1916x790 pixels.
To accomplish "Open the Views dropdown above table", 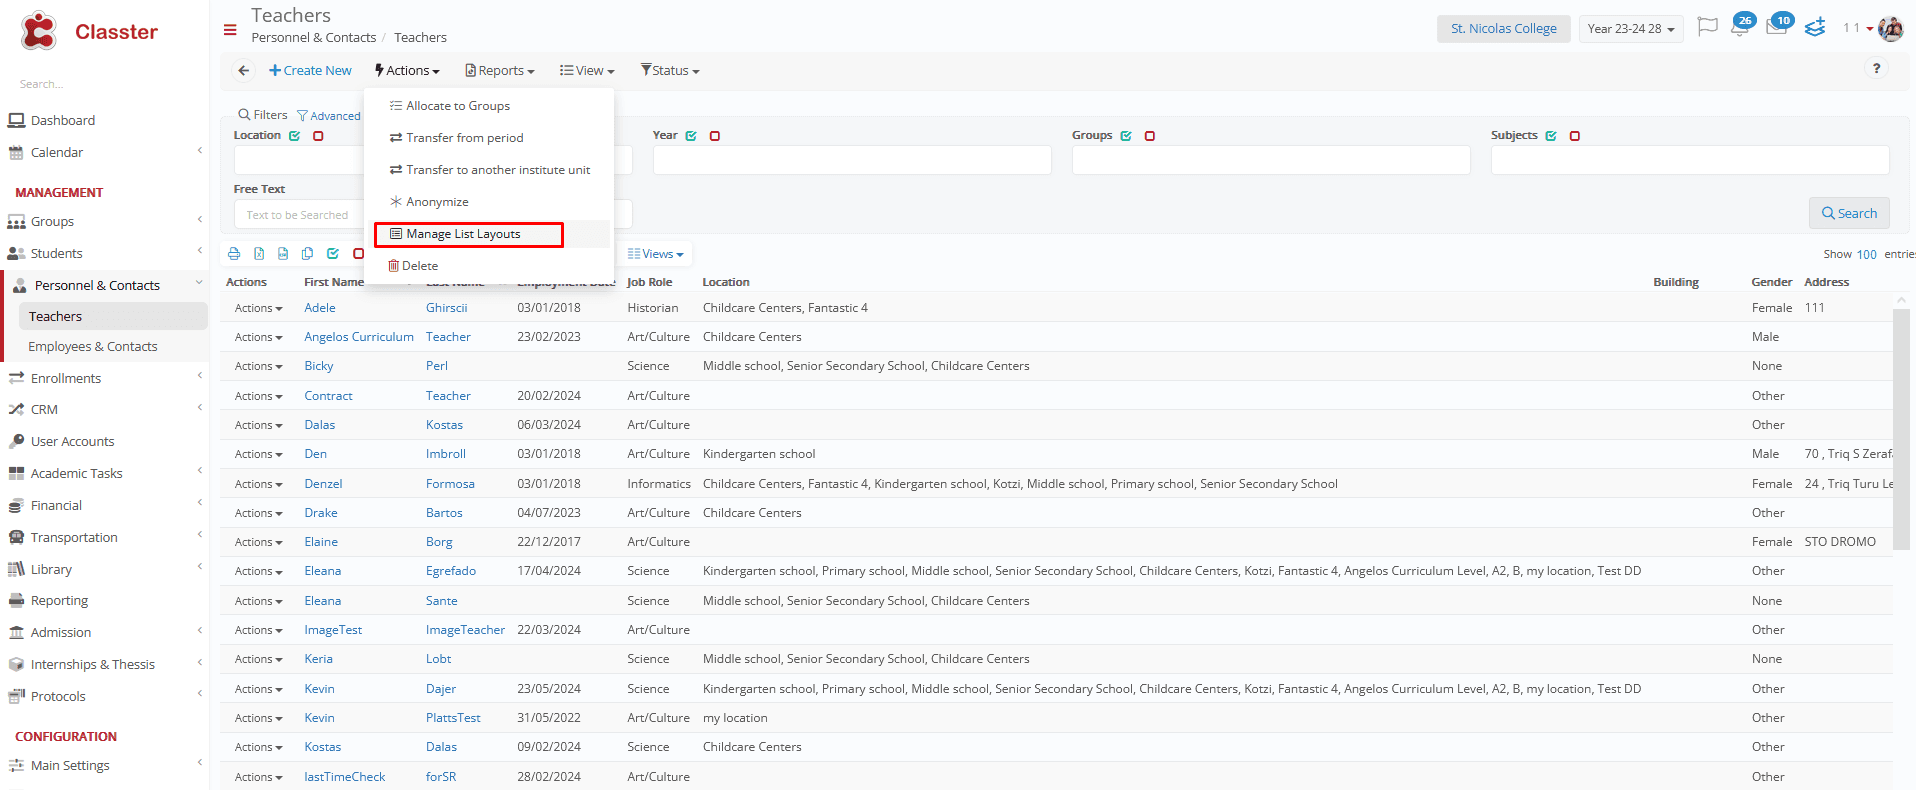I will 656,254.
